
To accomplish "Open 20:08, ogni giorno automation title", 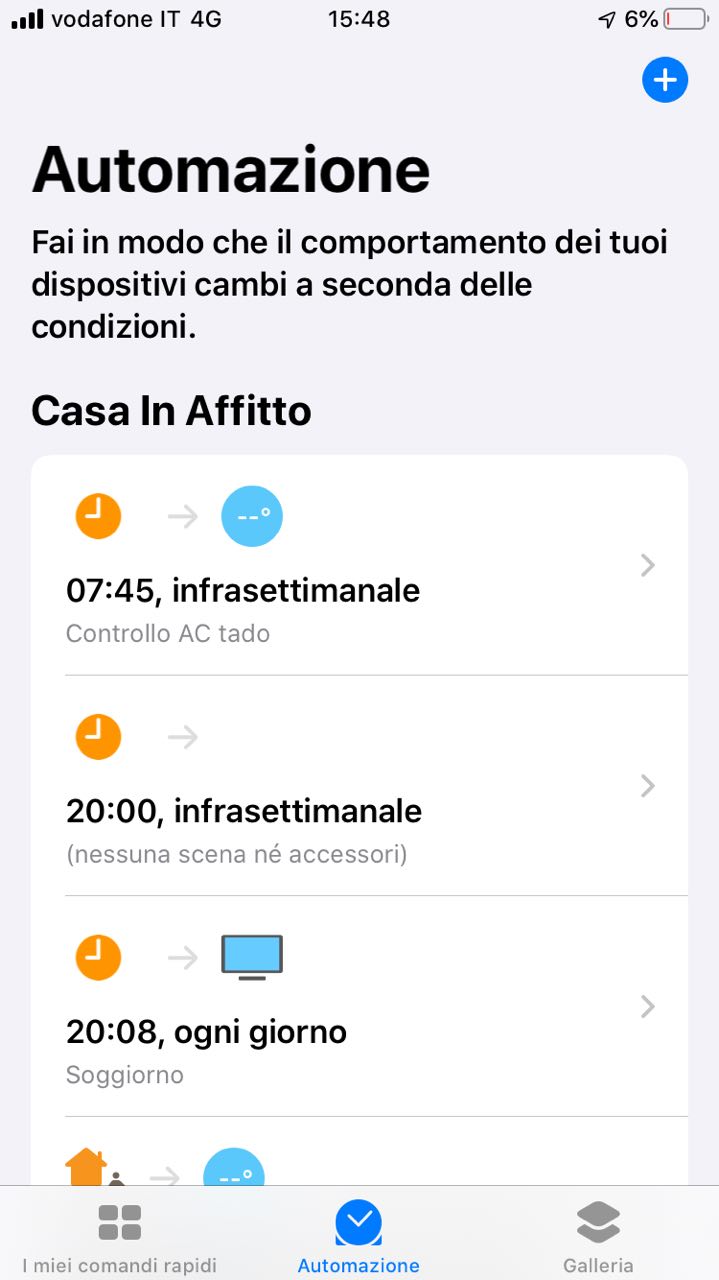I will click(x=206, y=1031).
